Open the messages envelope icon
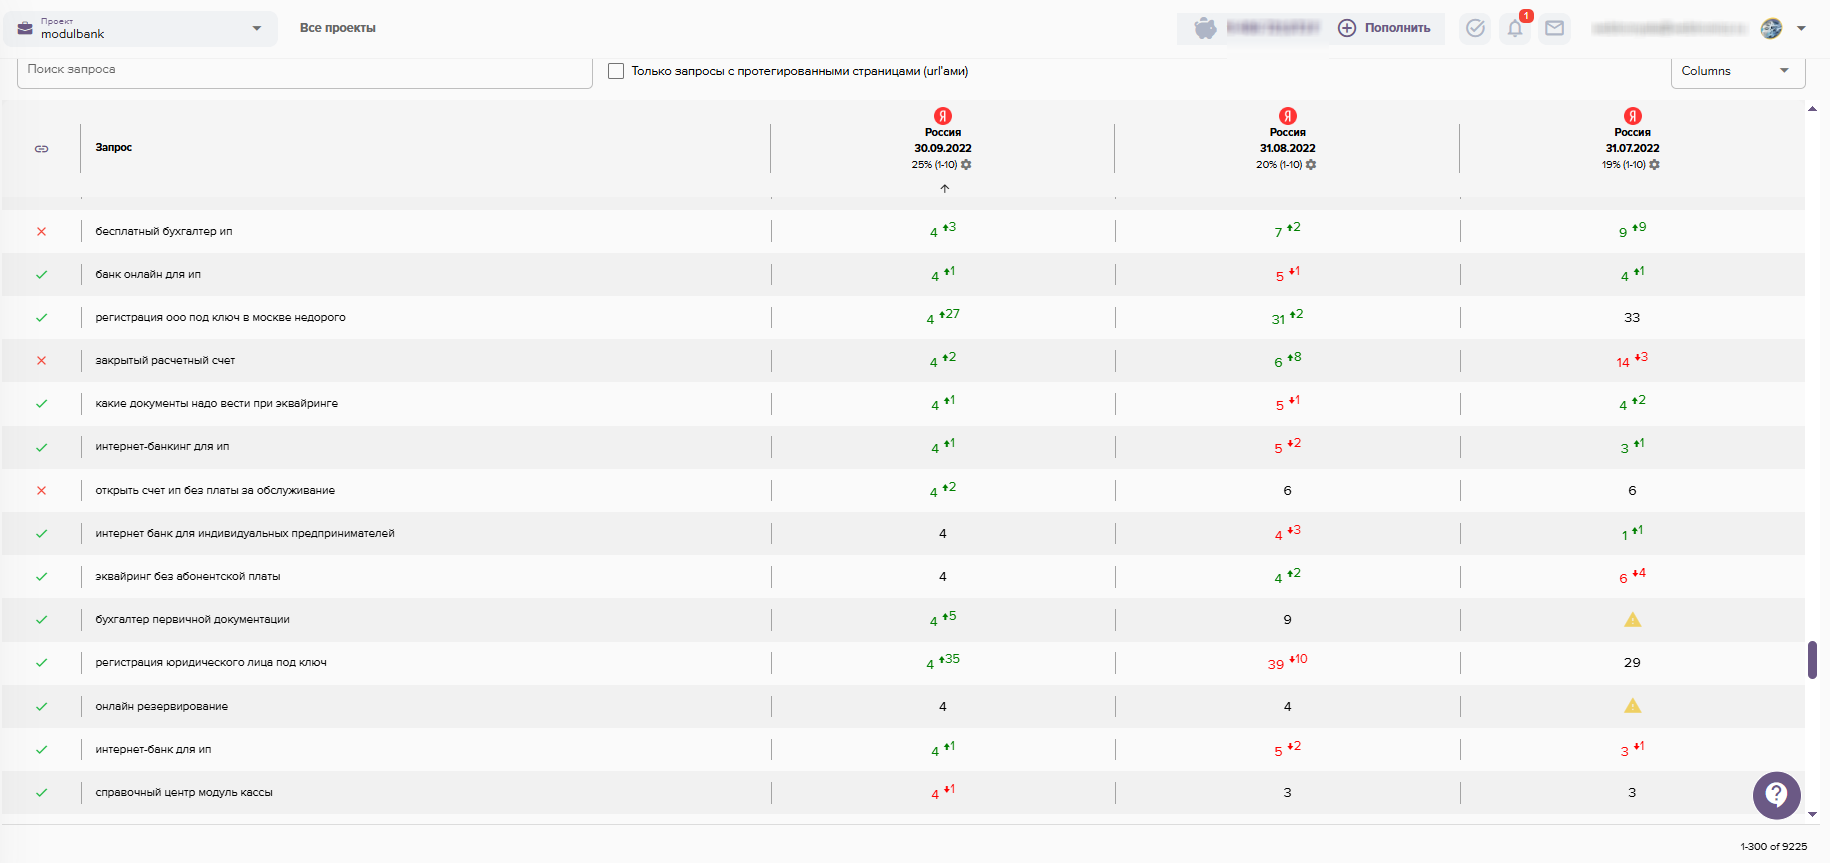 tap(1554, 28)
